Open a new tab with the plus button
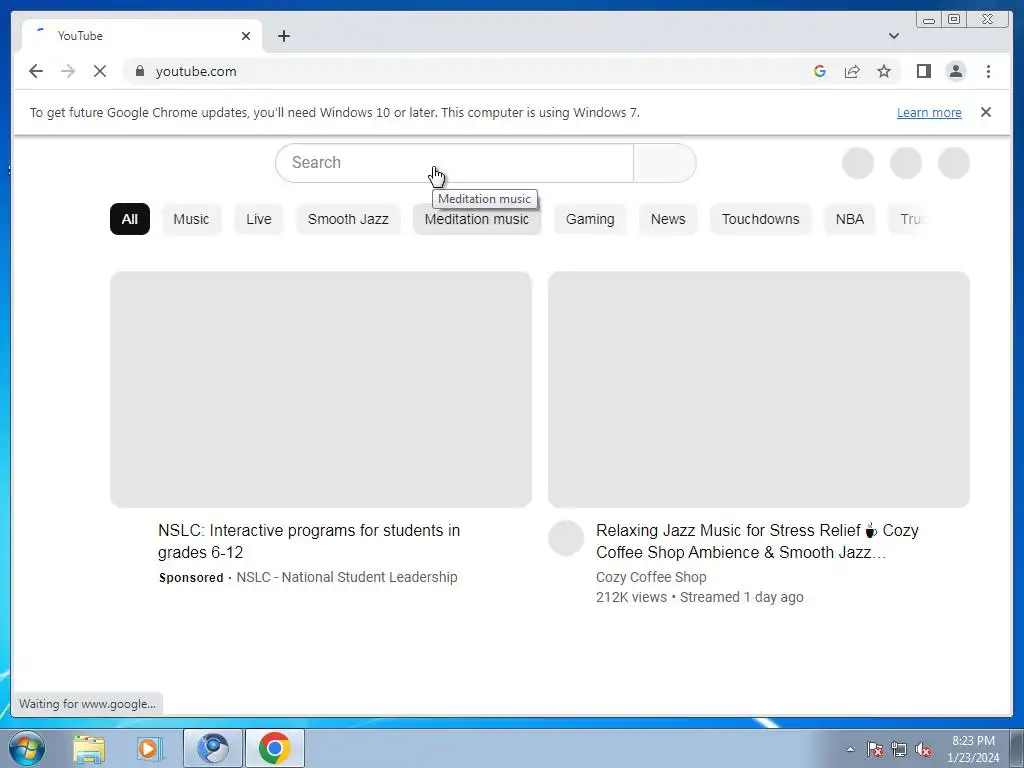Viewport: 1024px width, 768px height. [x=283, y=36]
